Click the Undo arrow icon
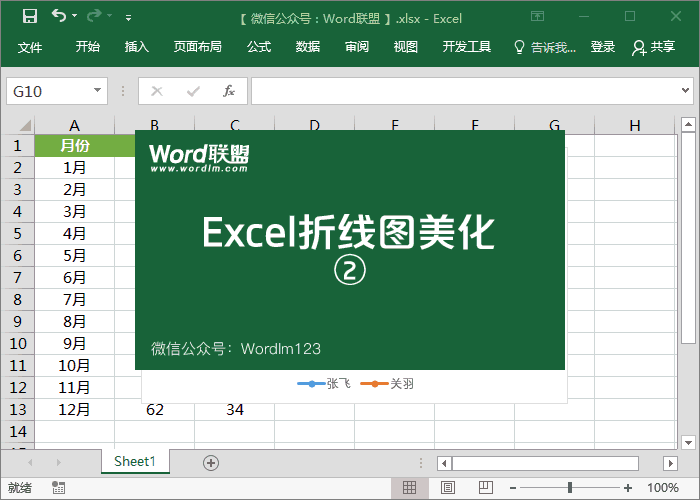Image resolution: width=700 pixels, height=500 pixels. 58,16
